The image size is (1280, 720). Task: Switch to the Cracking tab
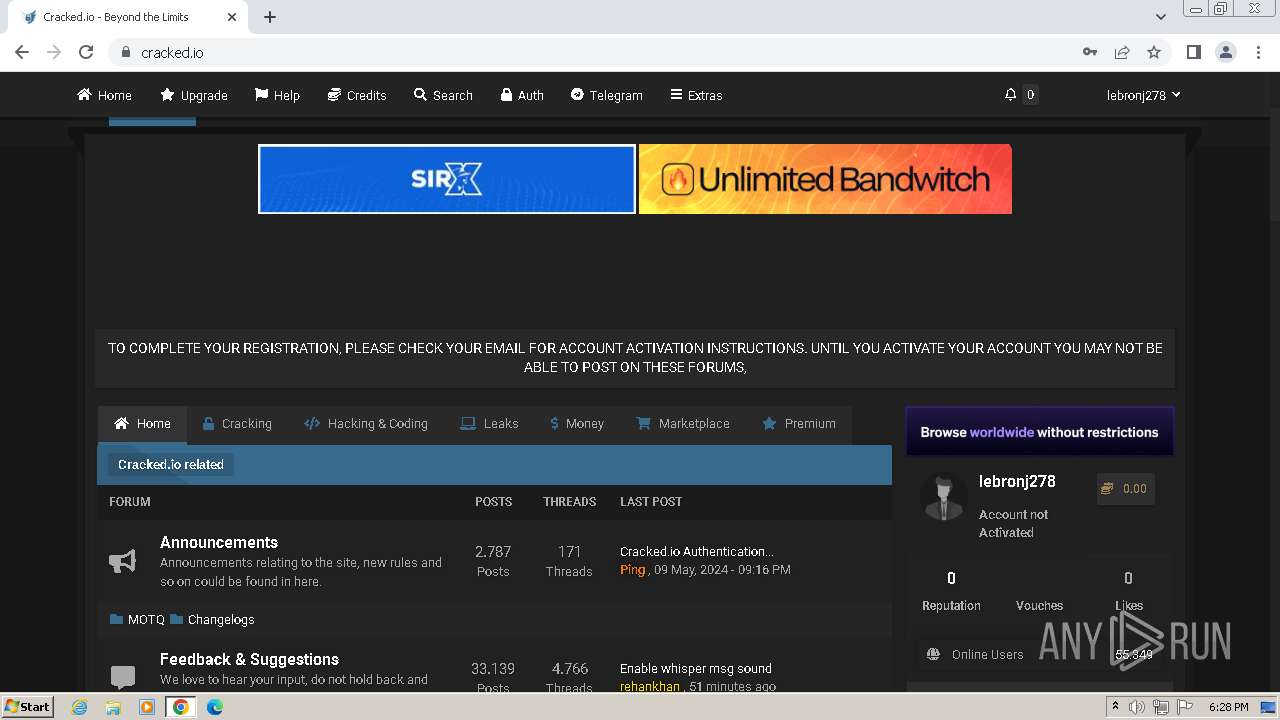click(237, 424)
